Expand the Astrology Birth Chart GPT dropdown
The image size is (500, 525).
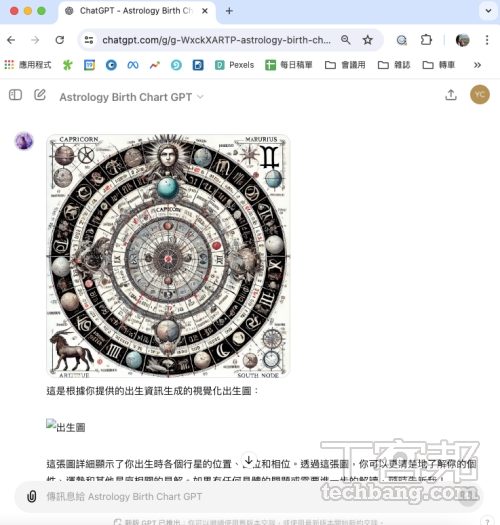132,97
